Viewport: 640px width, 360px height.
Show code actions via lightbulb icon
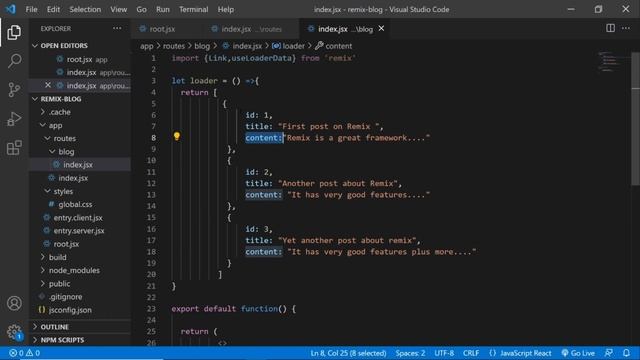[176, 136]
